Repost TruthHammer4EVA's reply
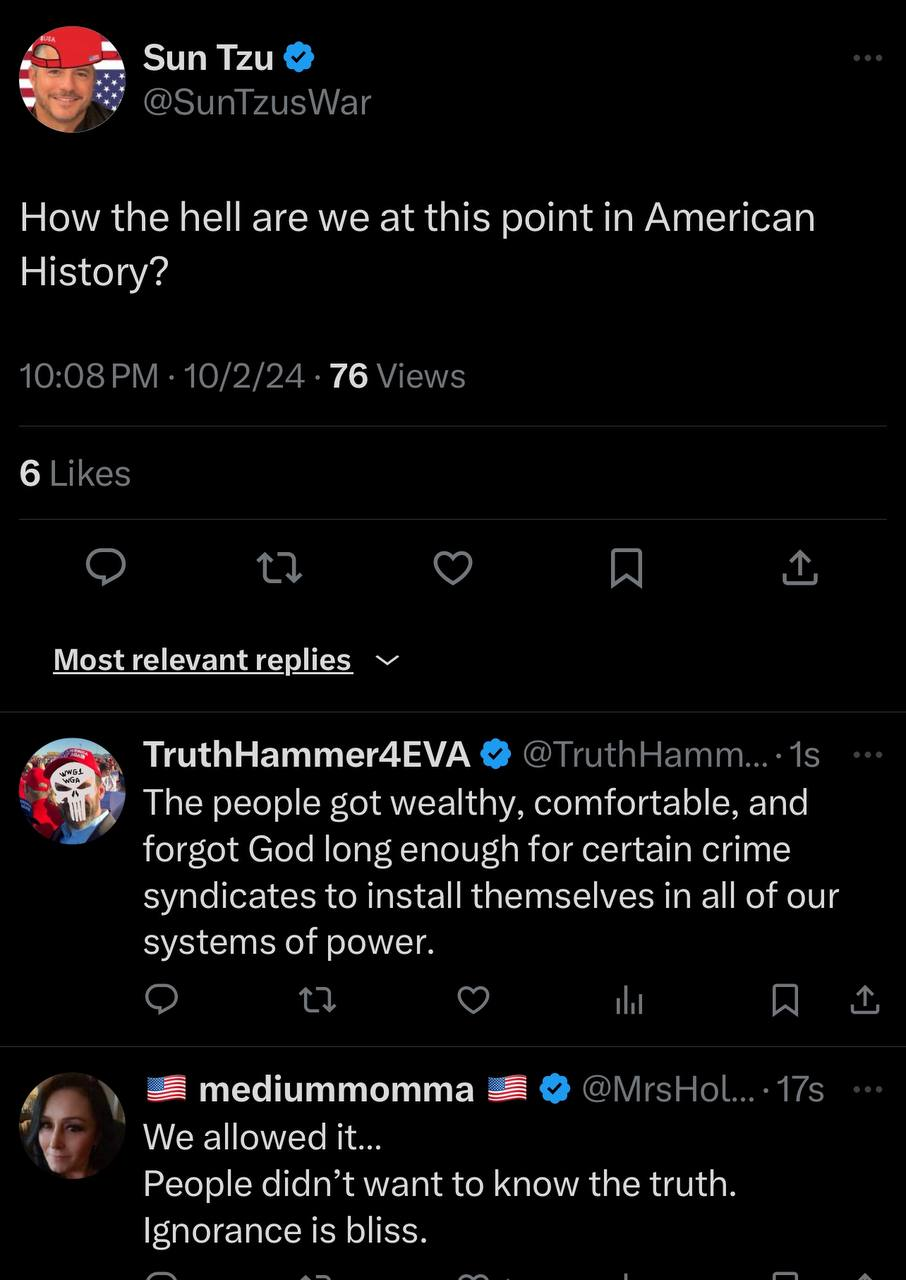906x1280 pixels. click(317, 999)
